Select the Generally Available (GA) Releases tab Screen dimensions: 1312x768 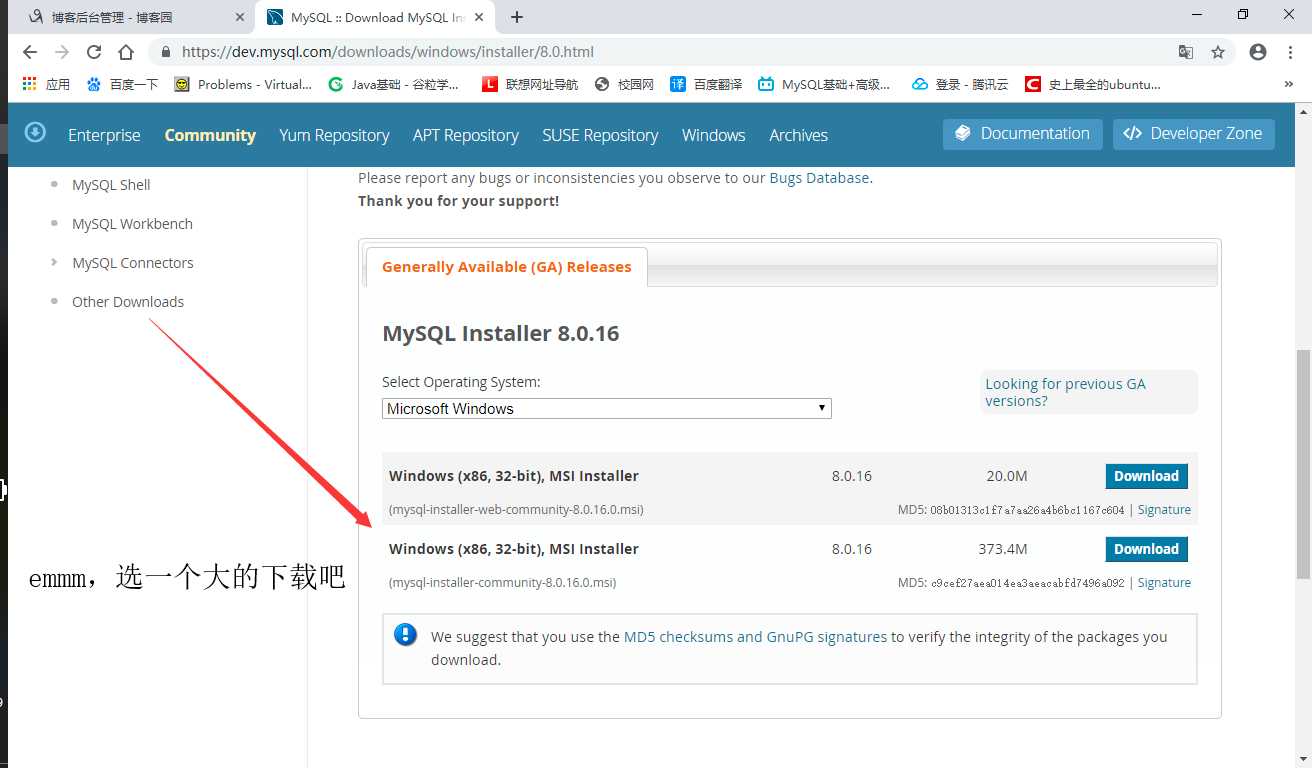[x=507, y=267]
